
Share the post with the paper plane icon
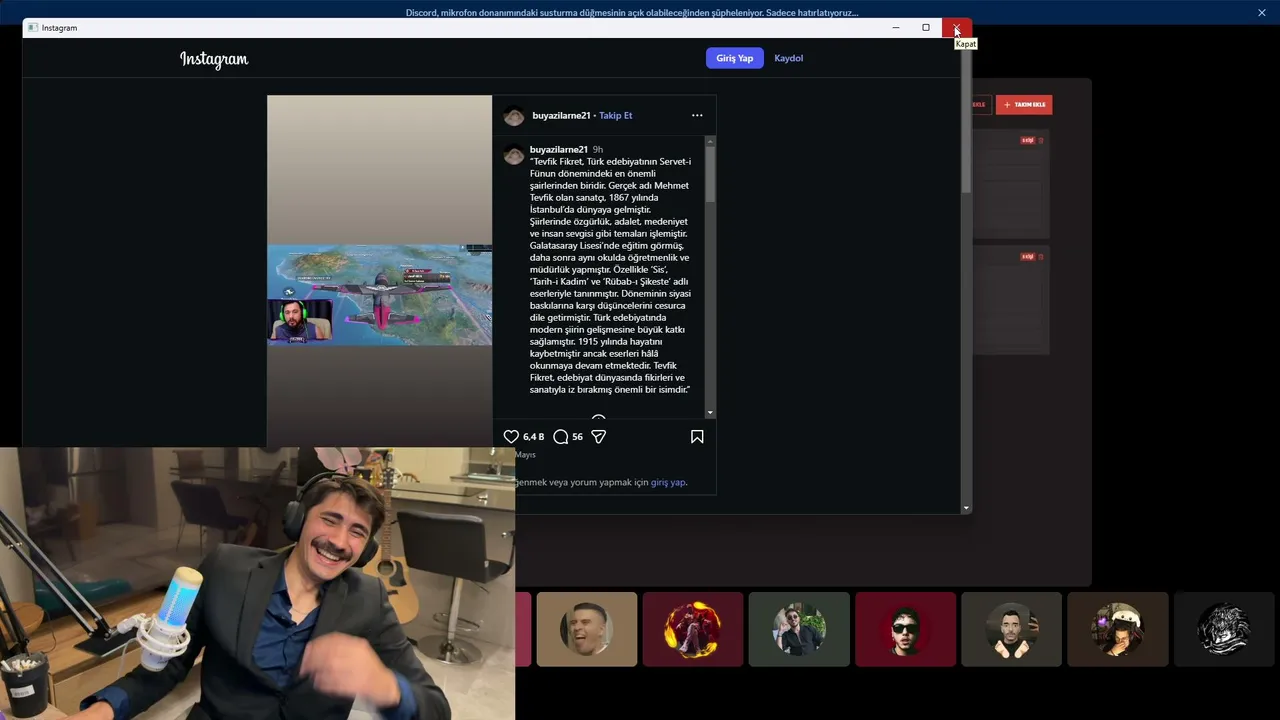pos(599,437)
